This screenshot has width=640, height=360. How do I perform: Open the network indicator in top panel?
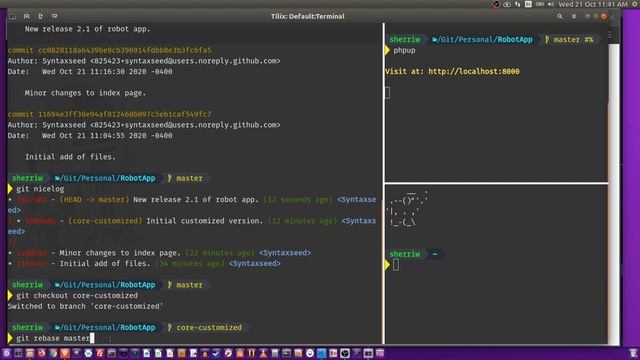pyautogui.click(x=518, y=4)
